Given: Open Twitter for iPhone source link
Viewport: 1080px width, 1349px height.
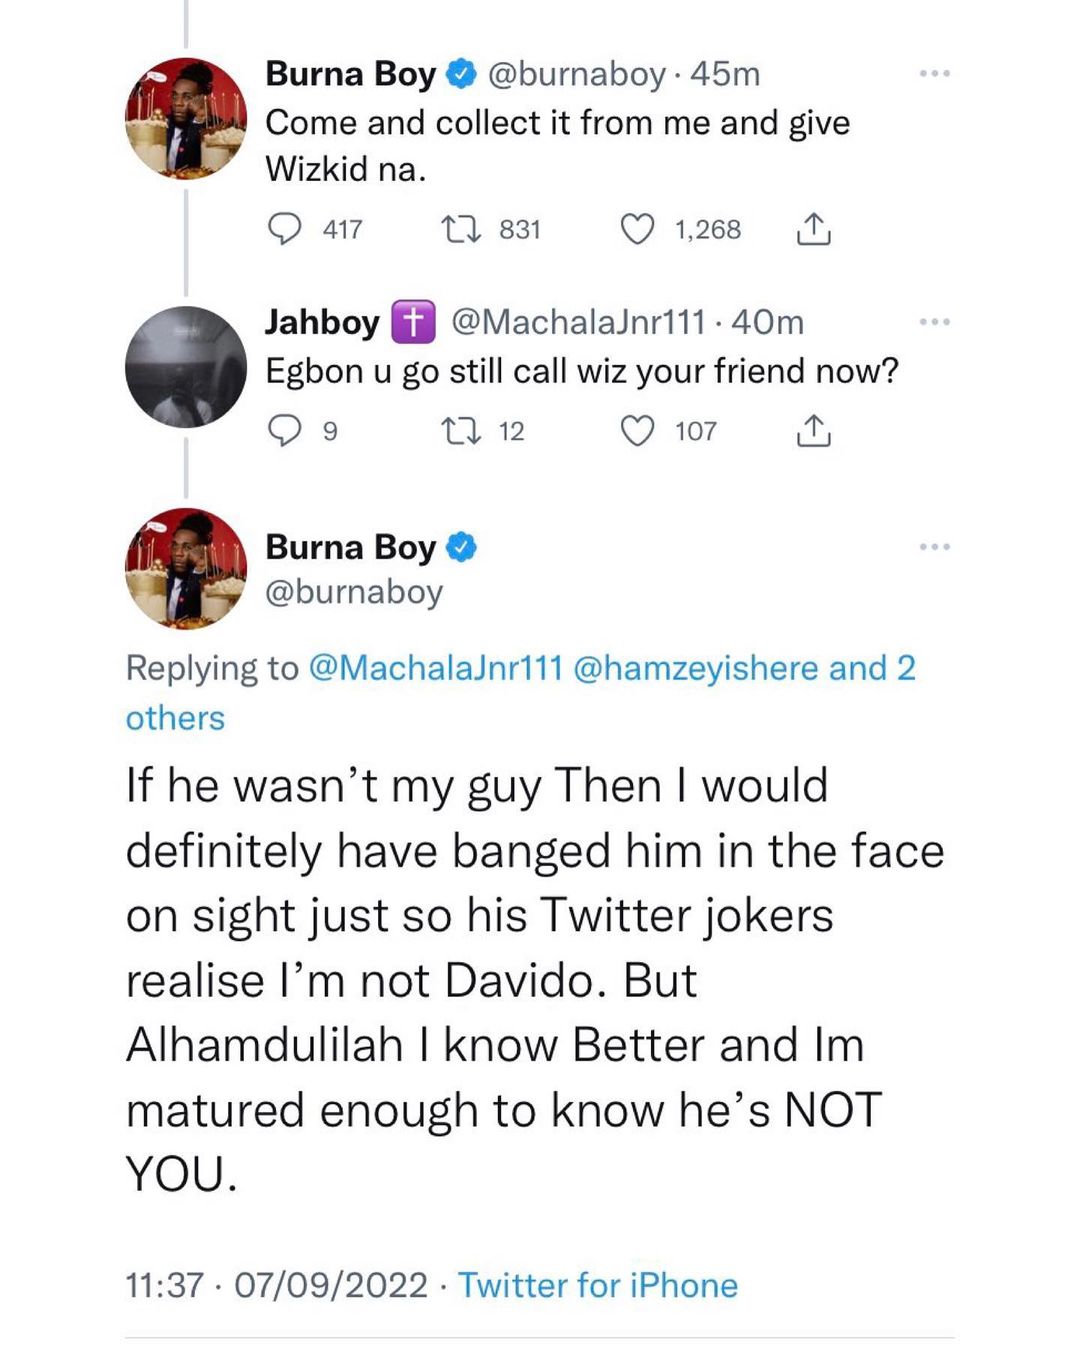Looking at the screenshot, I should coord(597,1285).
